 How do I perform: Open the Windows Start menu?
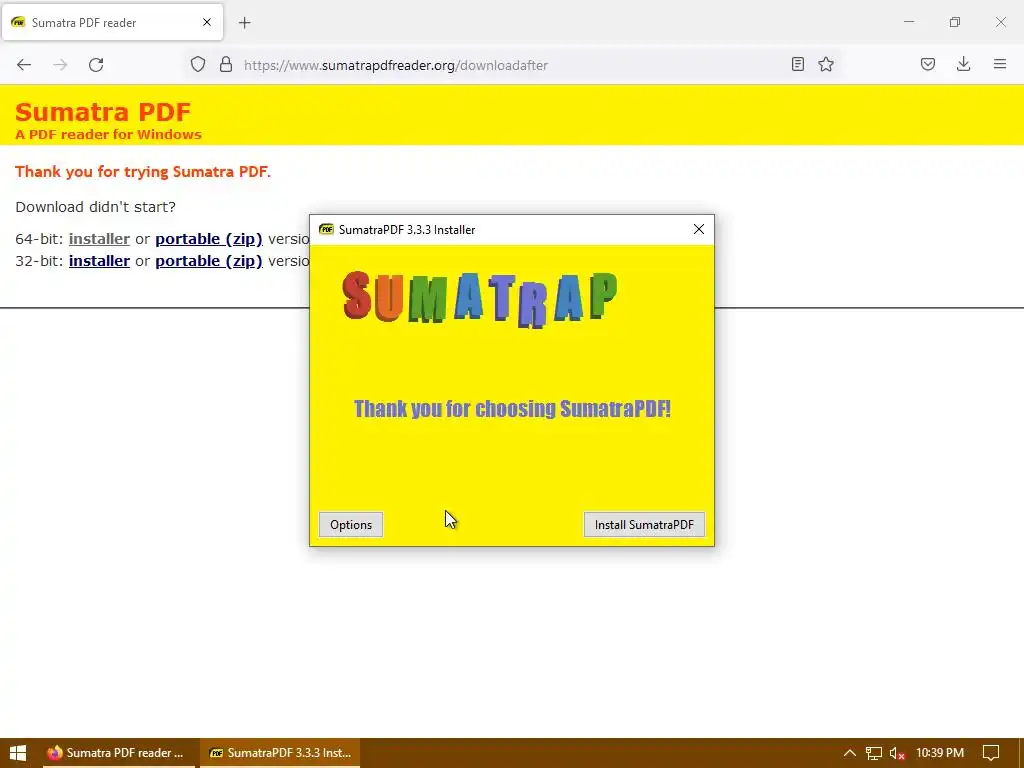[x=18, y=753]
